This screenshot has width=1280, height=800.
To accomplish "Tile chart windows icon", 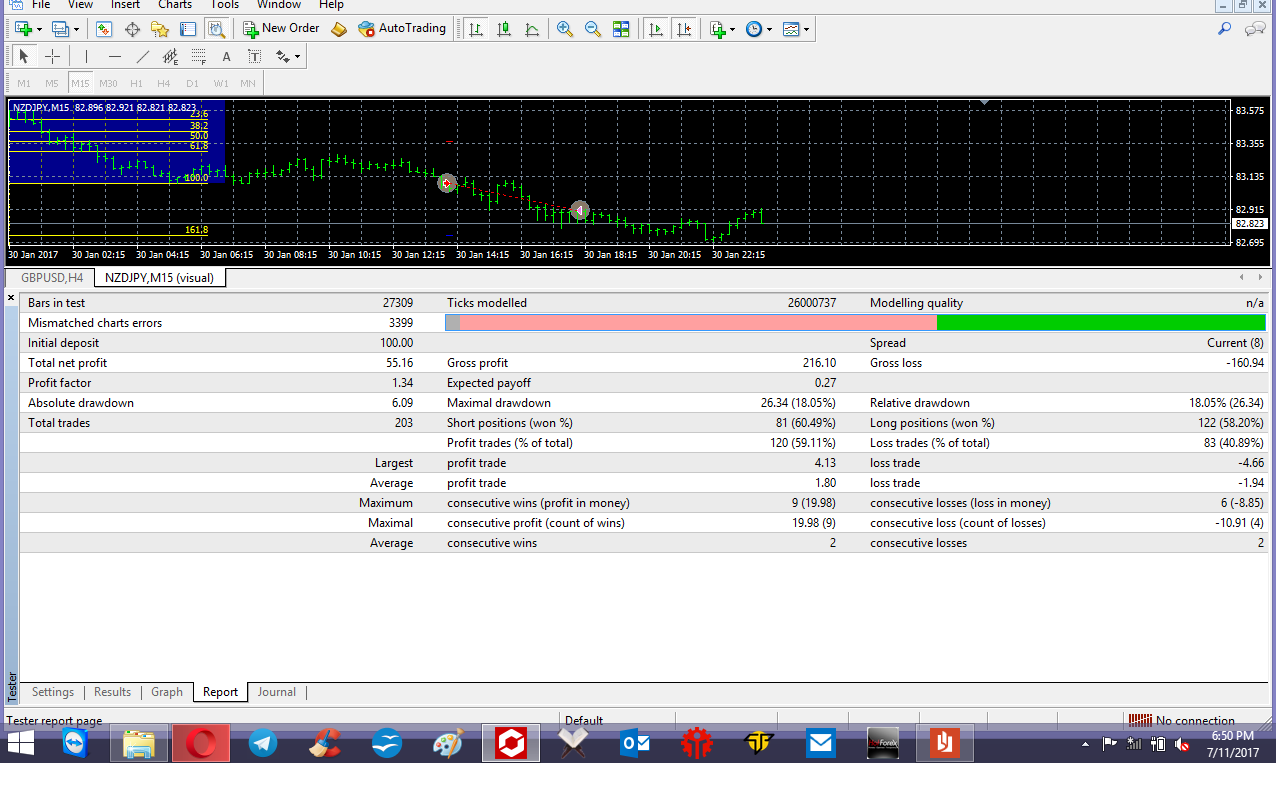I will tap(621, 29).
